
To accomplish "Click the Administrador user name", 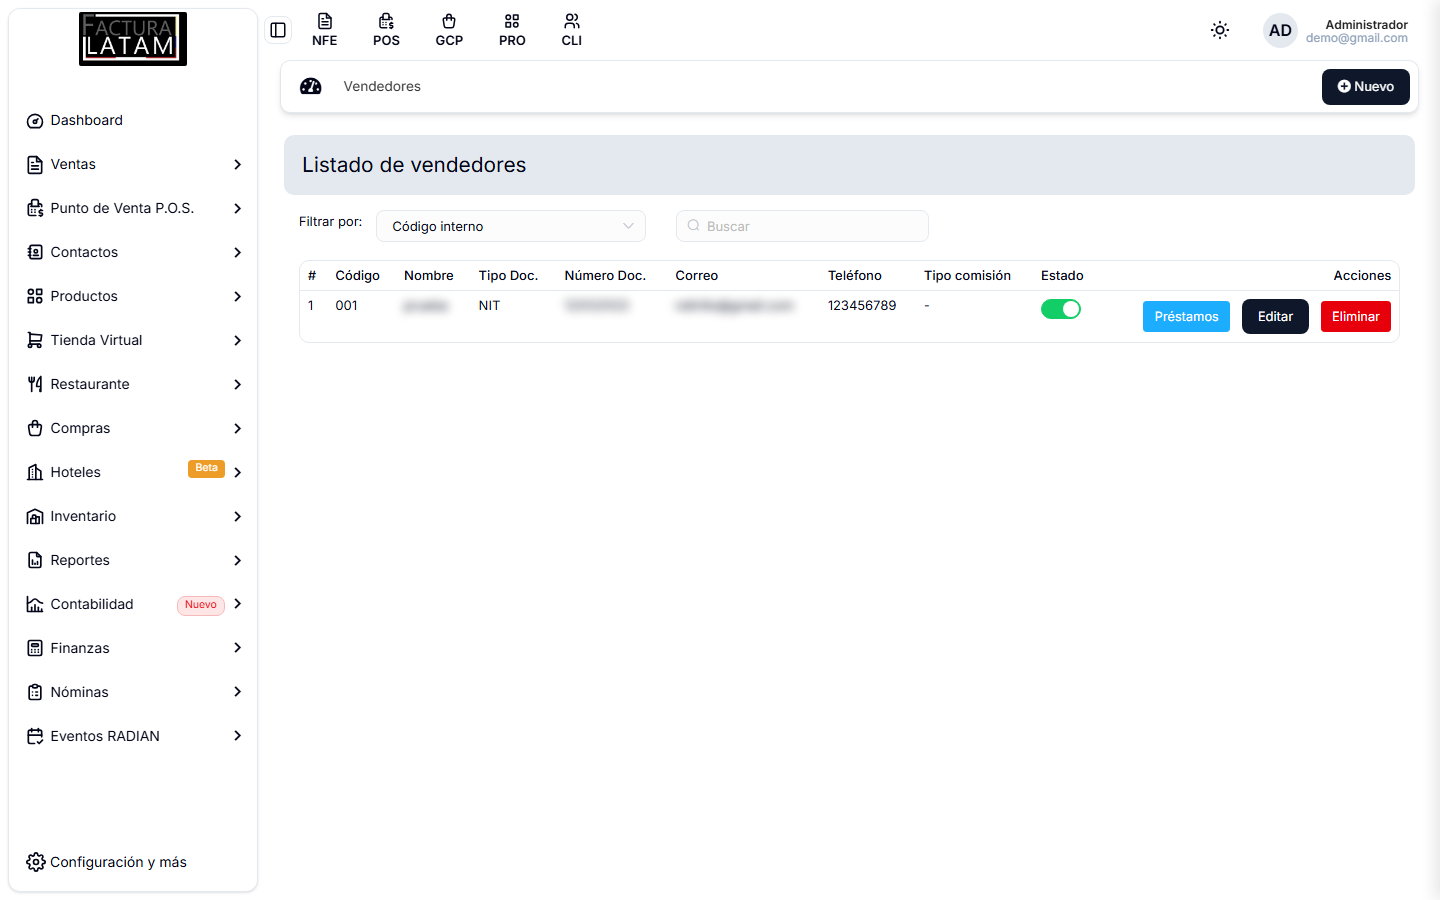I will coord(1366,24).
